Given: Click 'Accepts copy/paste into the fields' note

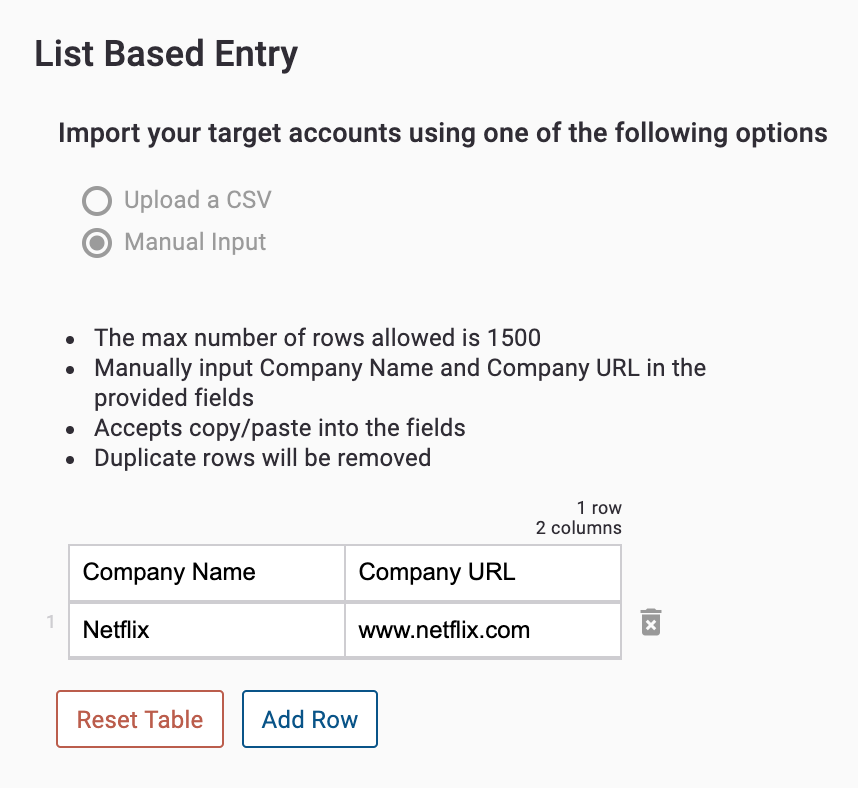Looking at the screenshot, I should coord(280,428).
